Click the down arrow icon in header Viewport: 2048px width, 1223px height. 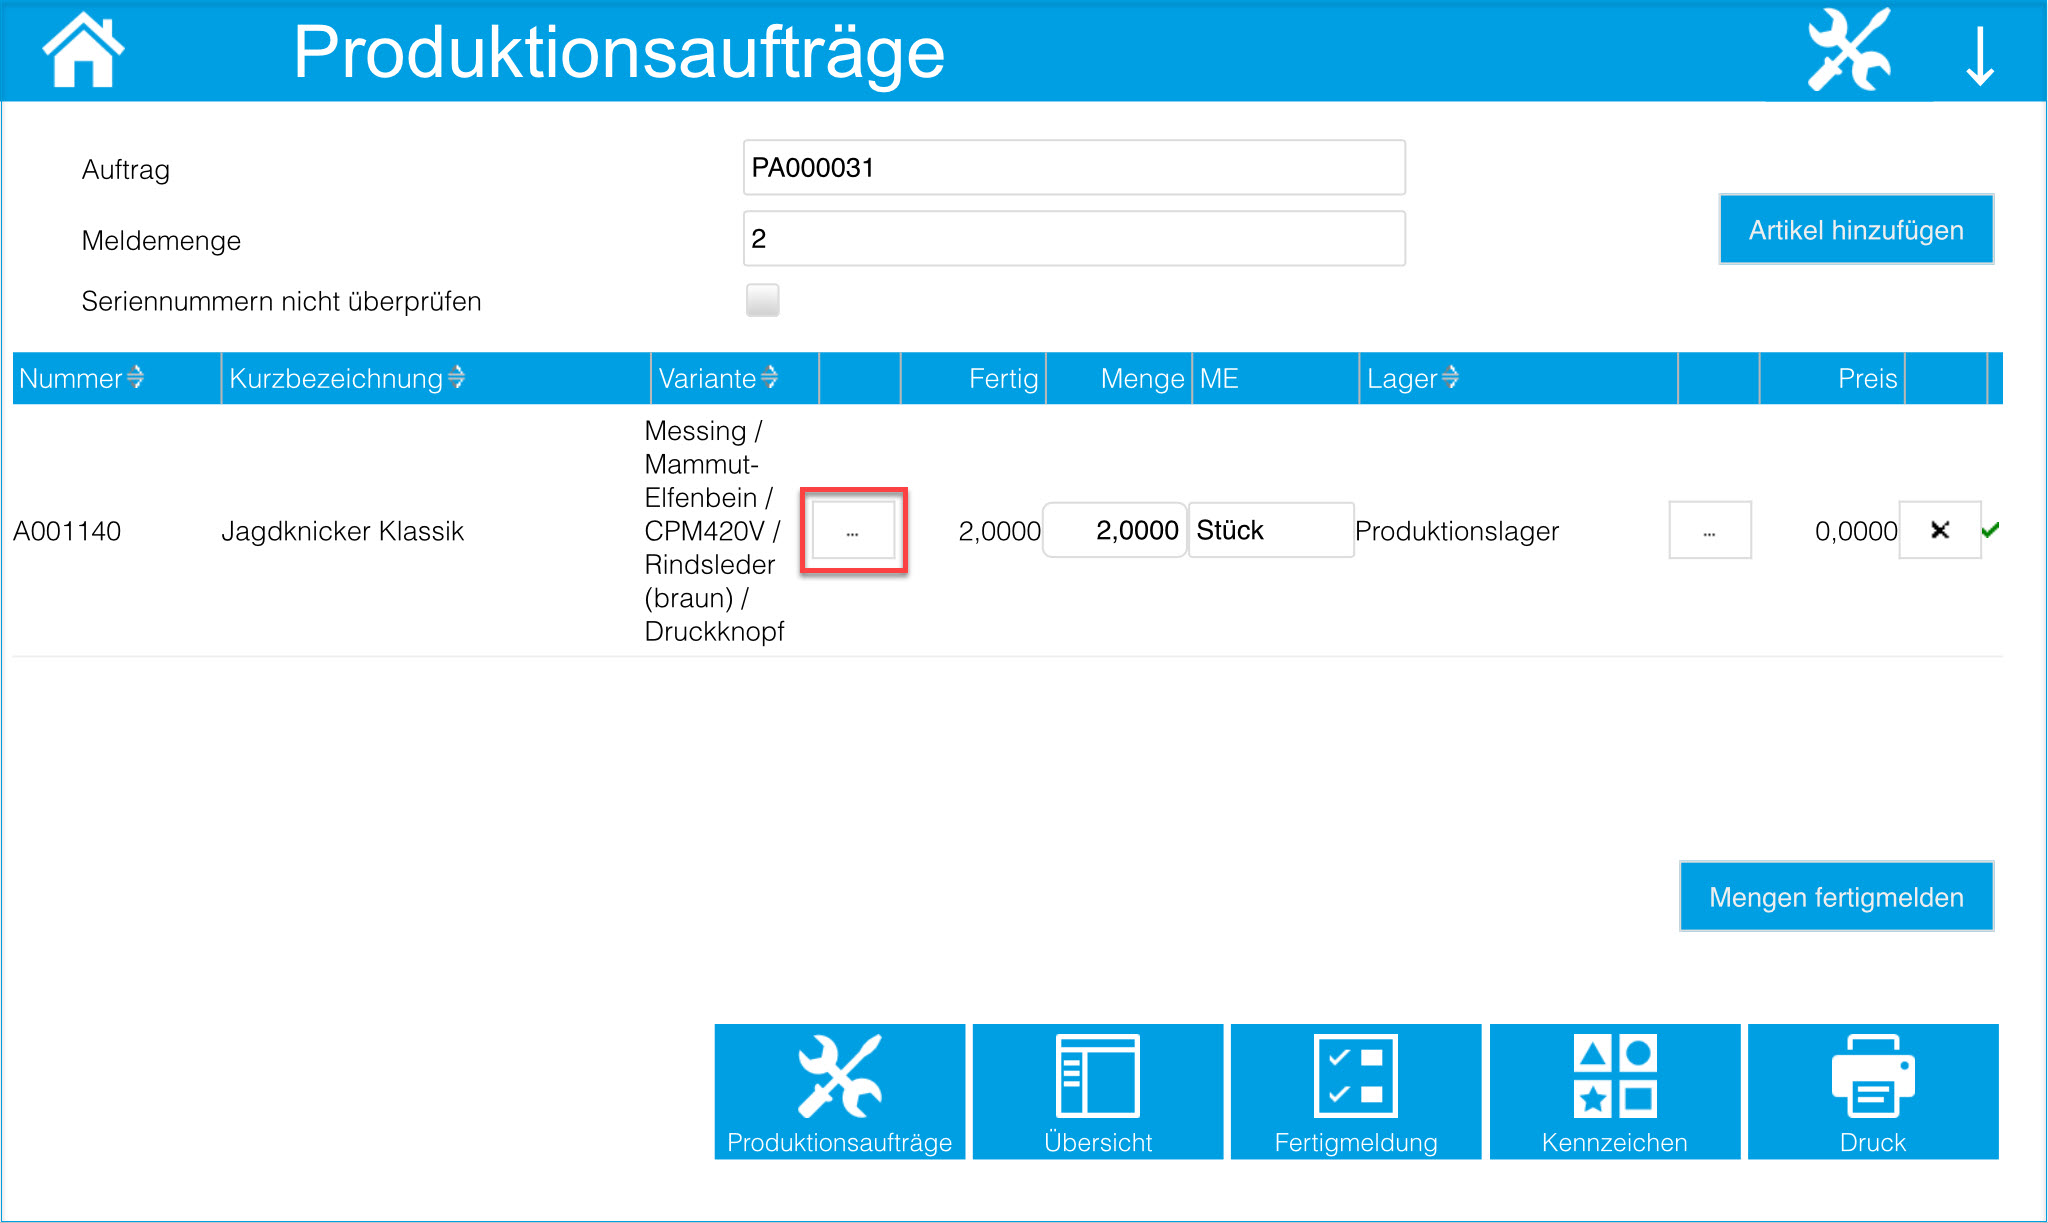(1979, 55)
